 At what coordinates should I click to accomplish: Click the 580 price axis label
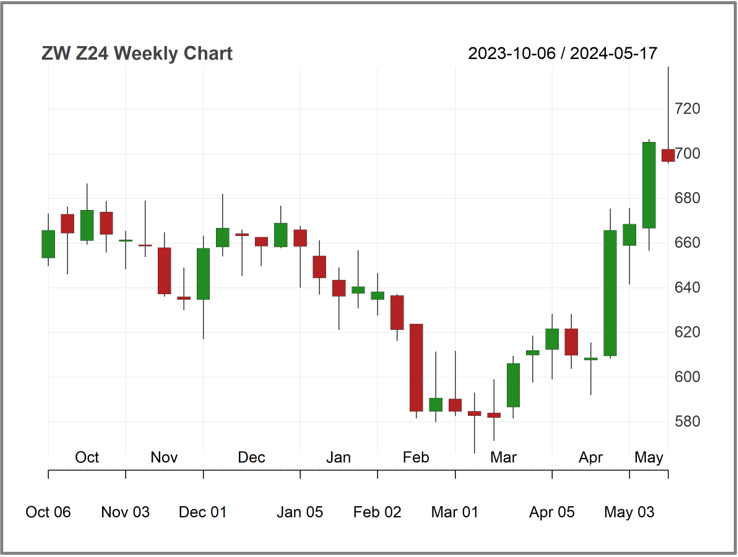[687, 421]
